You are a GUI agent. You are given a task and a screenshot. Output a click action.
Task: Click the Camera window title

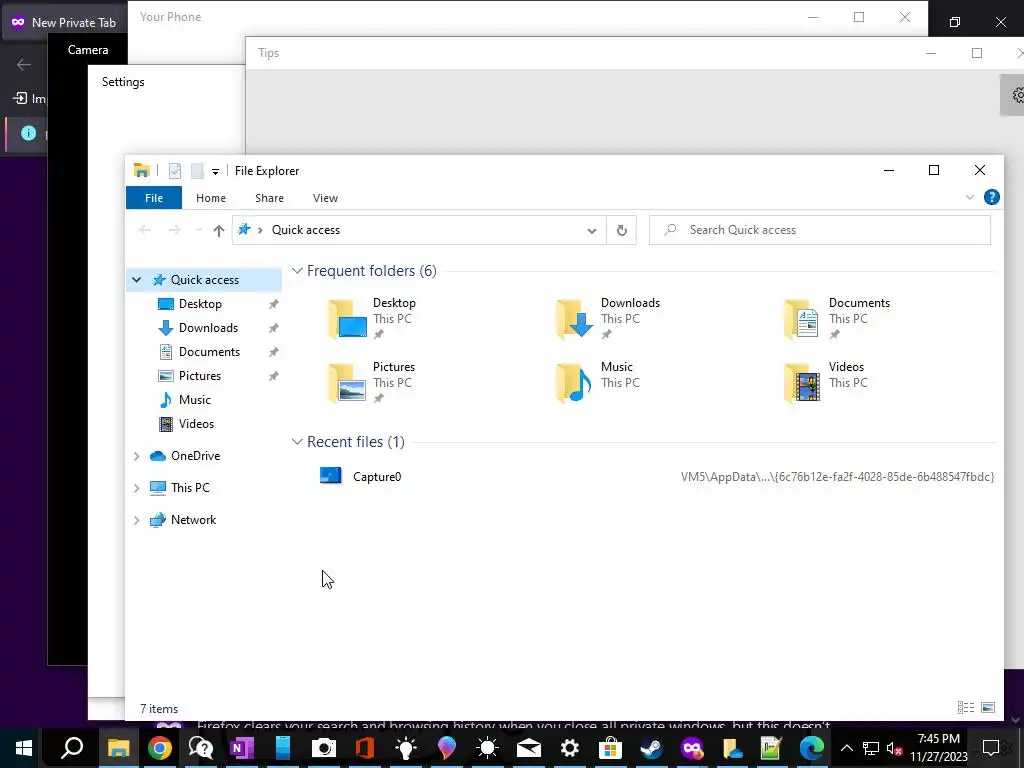(88, 50)
